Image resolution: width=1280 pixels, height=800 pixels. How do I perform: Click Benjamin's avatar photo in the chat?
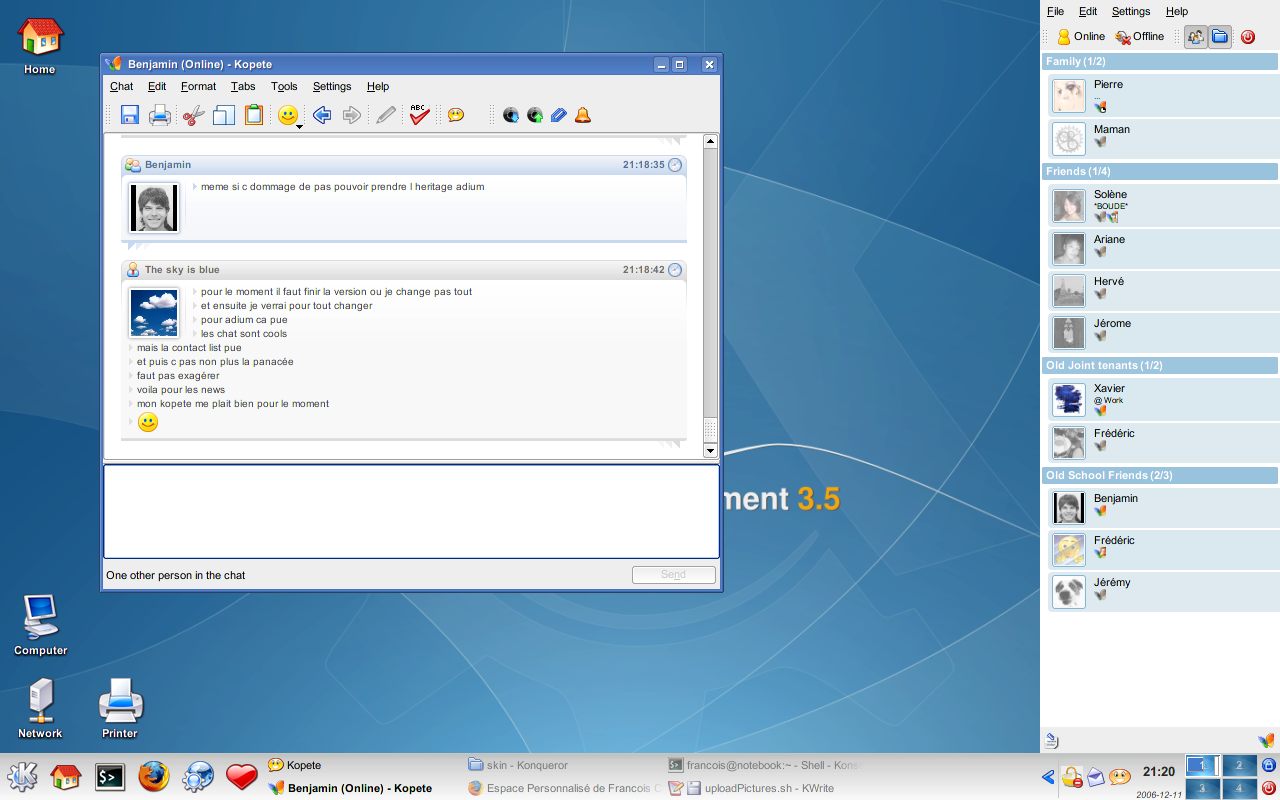[x=154, y=208]
